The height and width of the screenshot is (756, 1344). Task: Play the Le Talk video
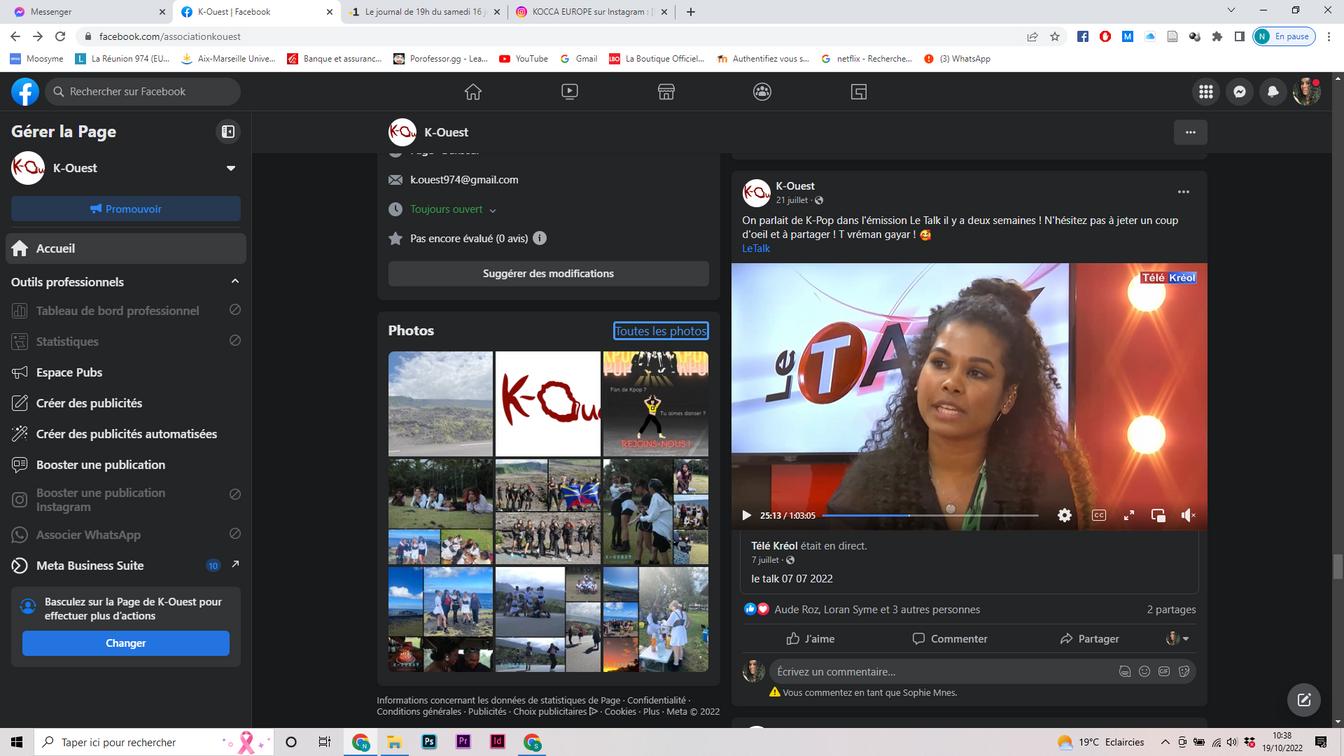(x=746, y=515)
